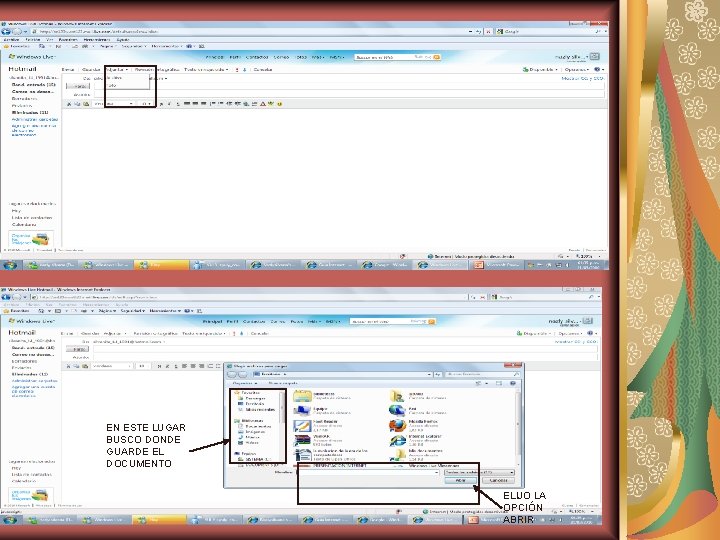Click the back arrow in the file chooser dialog

point(232,375)
